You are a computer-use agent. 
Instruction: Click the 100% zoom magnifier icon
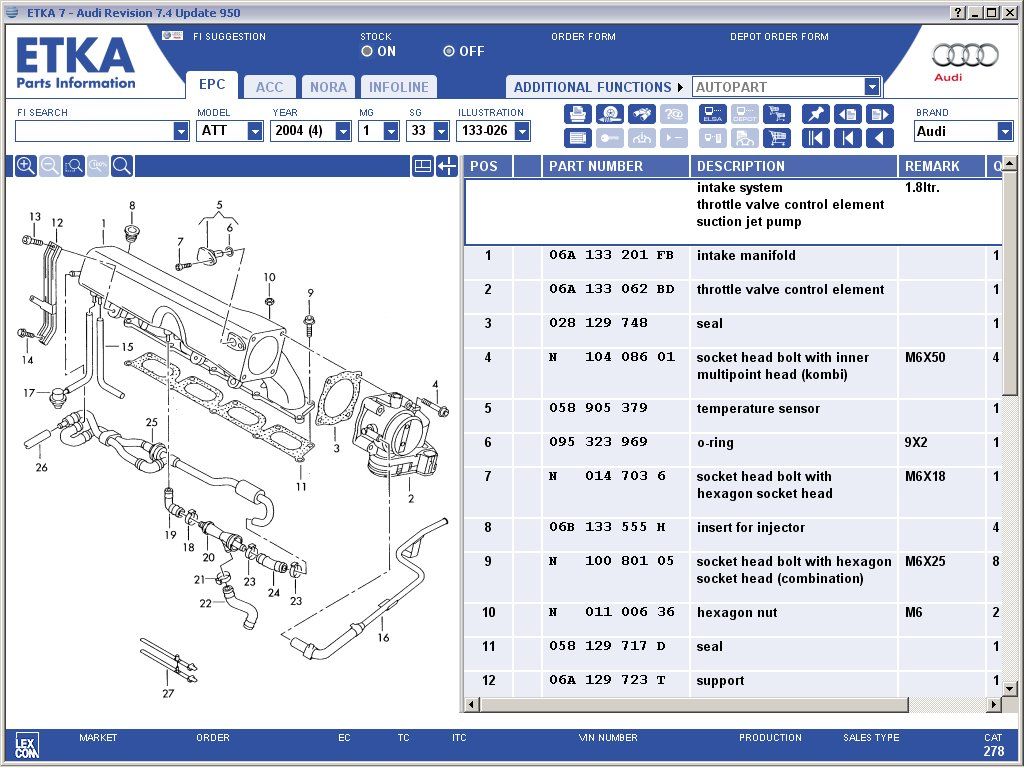(98, 166)
